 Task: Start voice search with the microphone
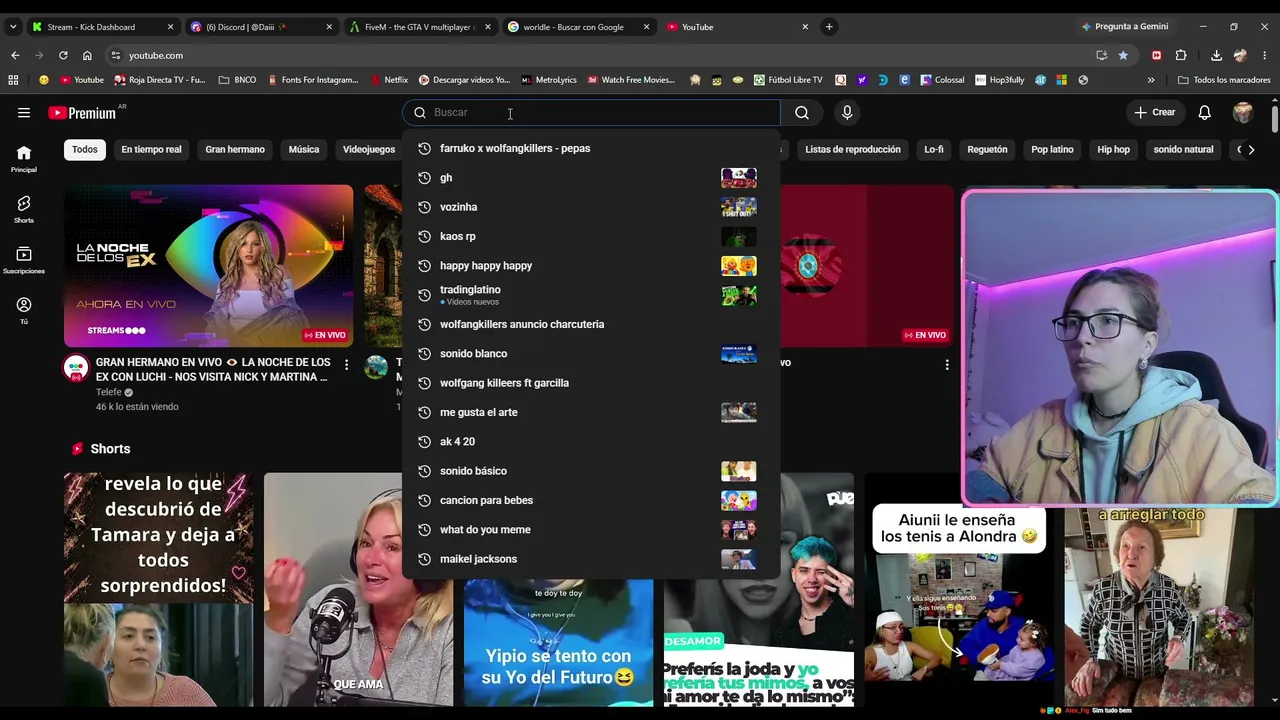(847, 113)
